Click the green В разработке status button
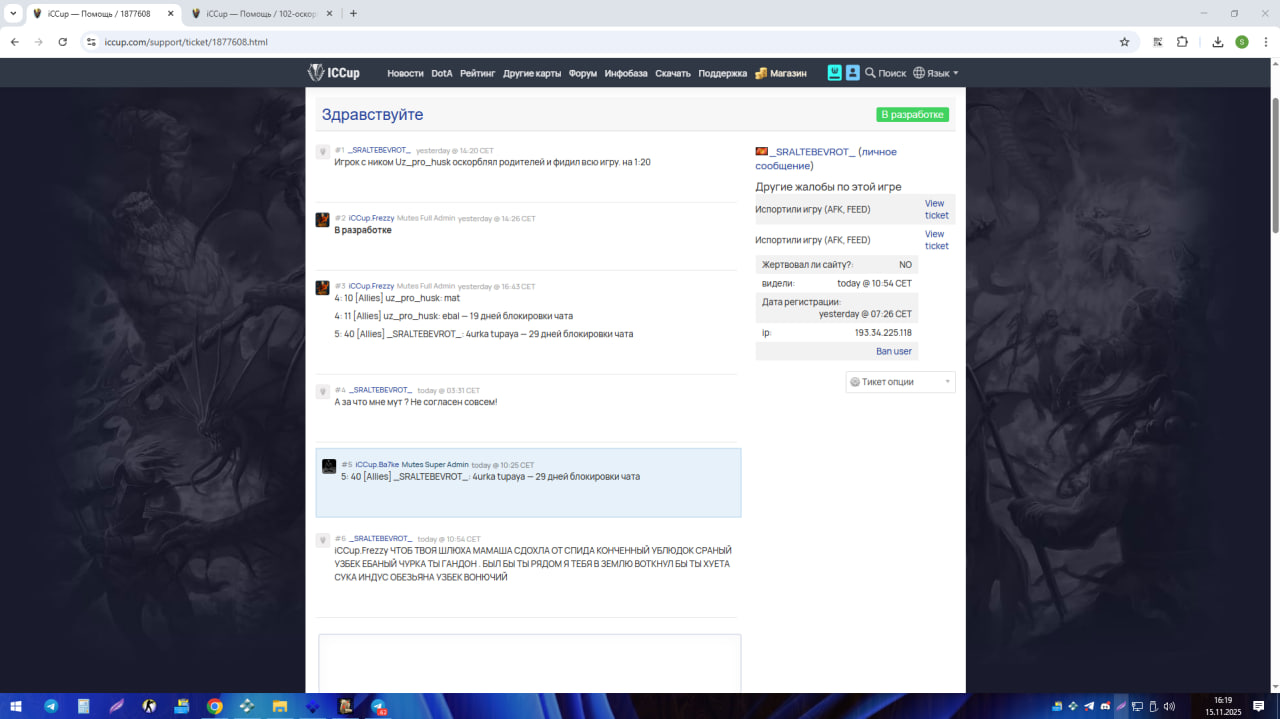Screen dimensions: 1280x719 coord(912,115)
